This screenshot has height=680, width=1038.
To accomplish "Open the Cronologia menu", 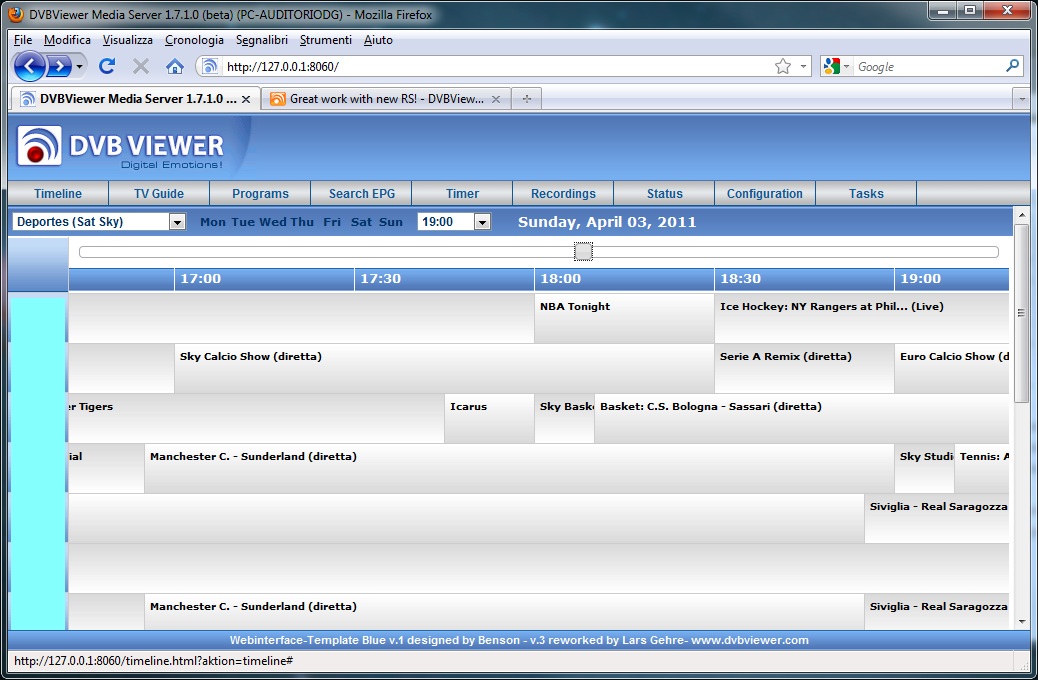I will [x=194, y=40].
